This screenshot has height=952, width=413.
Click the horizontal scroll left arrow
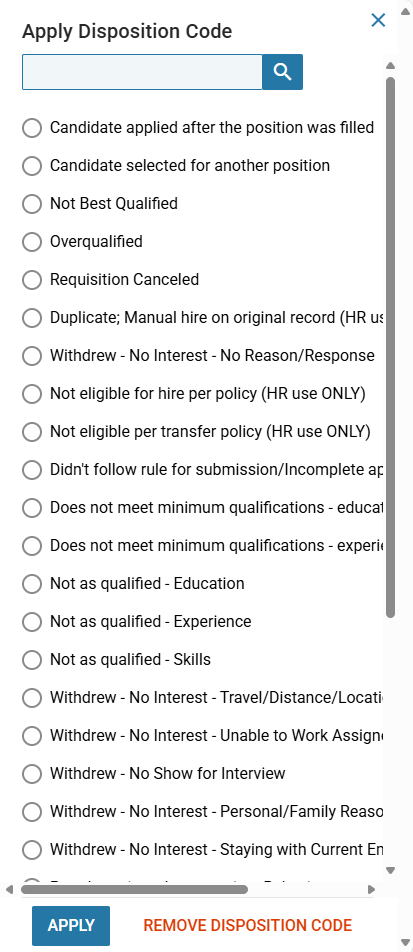[9, 889]
